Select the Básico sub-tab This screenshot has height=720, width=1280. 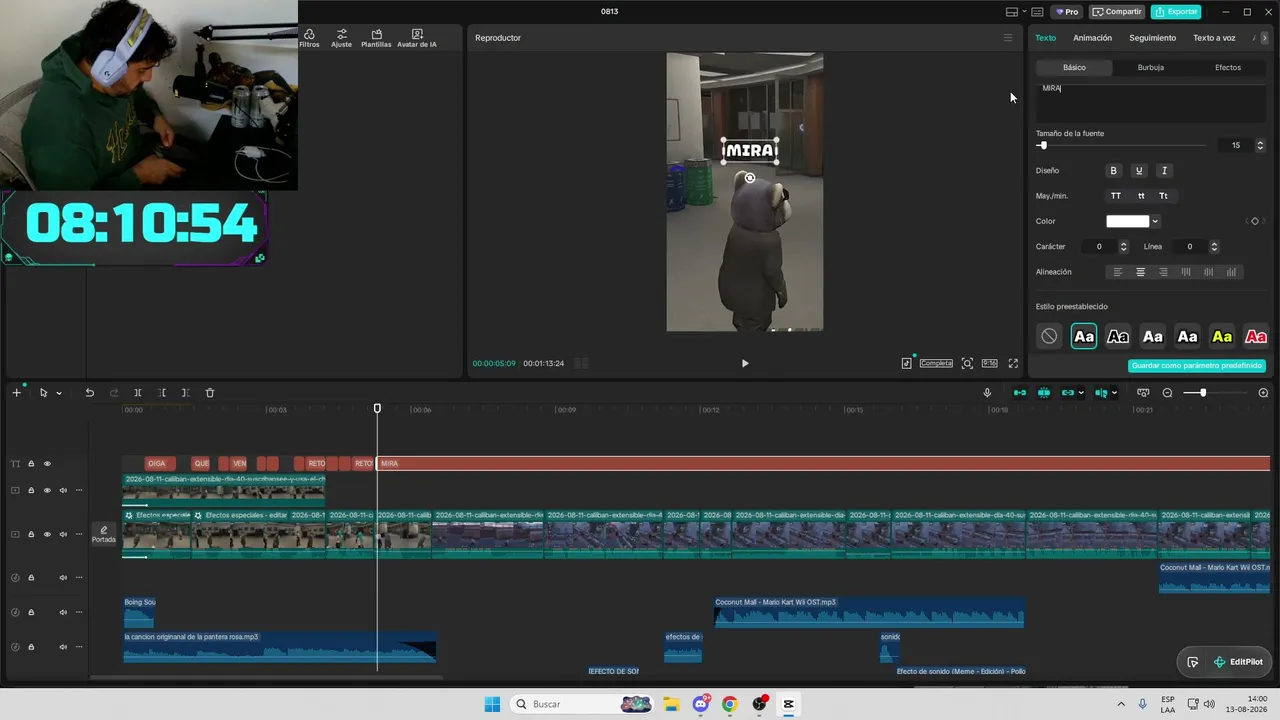tap(1074, 67)
